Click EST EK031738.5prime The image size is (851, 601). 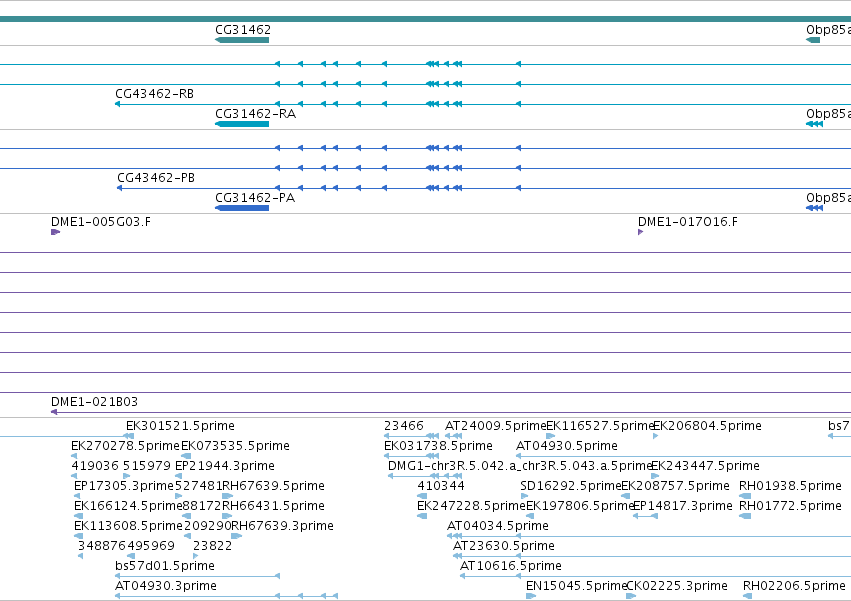[439, 446]
